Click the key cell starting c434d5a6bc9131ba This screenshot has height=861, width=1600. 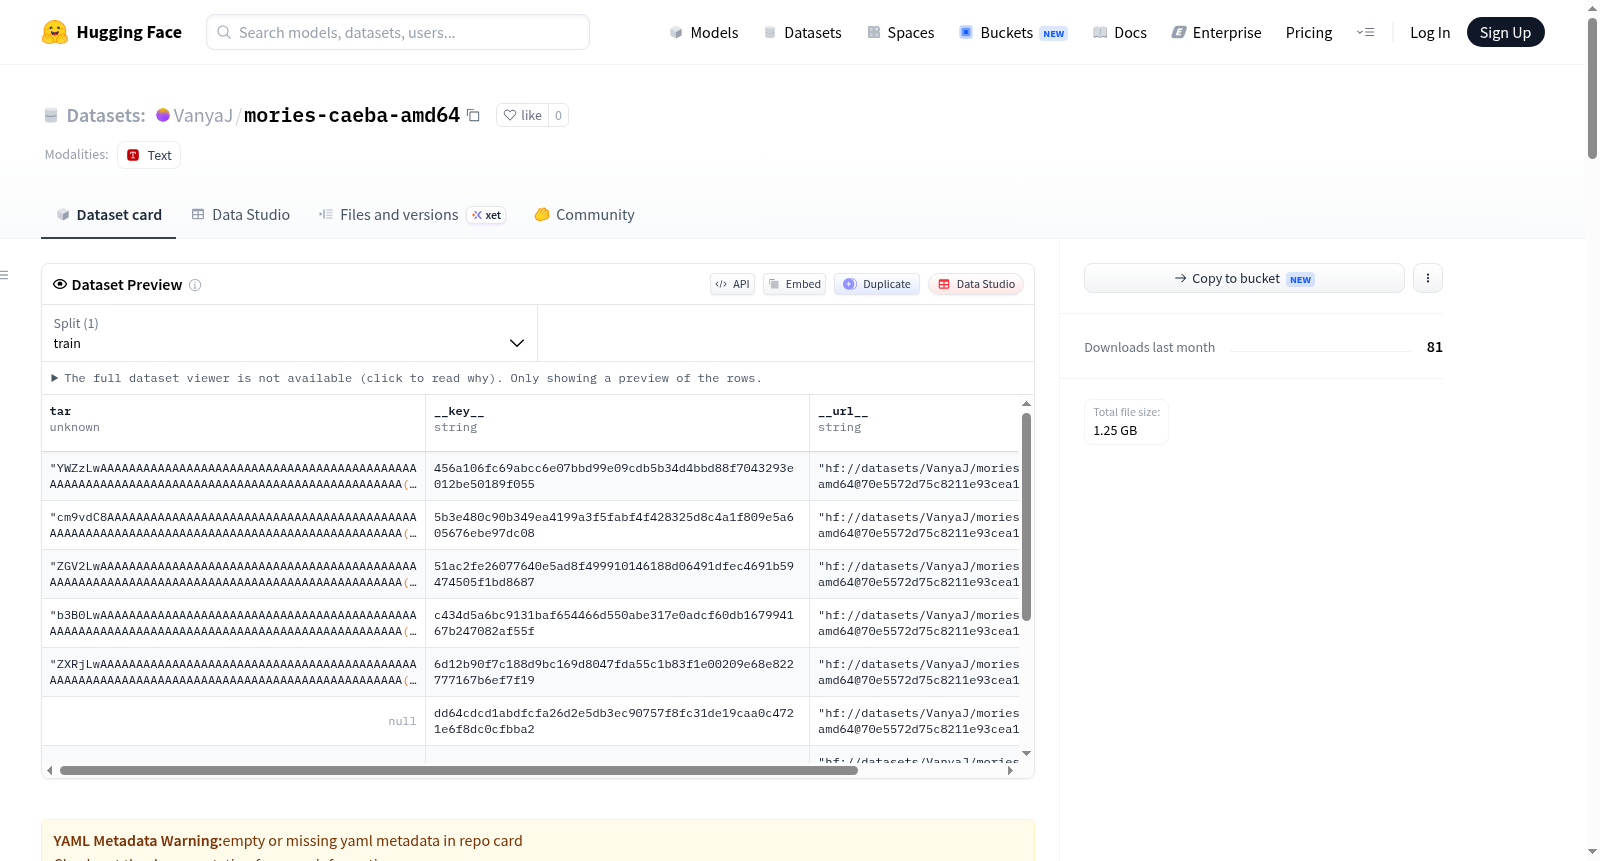coord(617,623)
